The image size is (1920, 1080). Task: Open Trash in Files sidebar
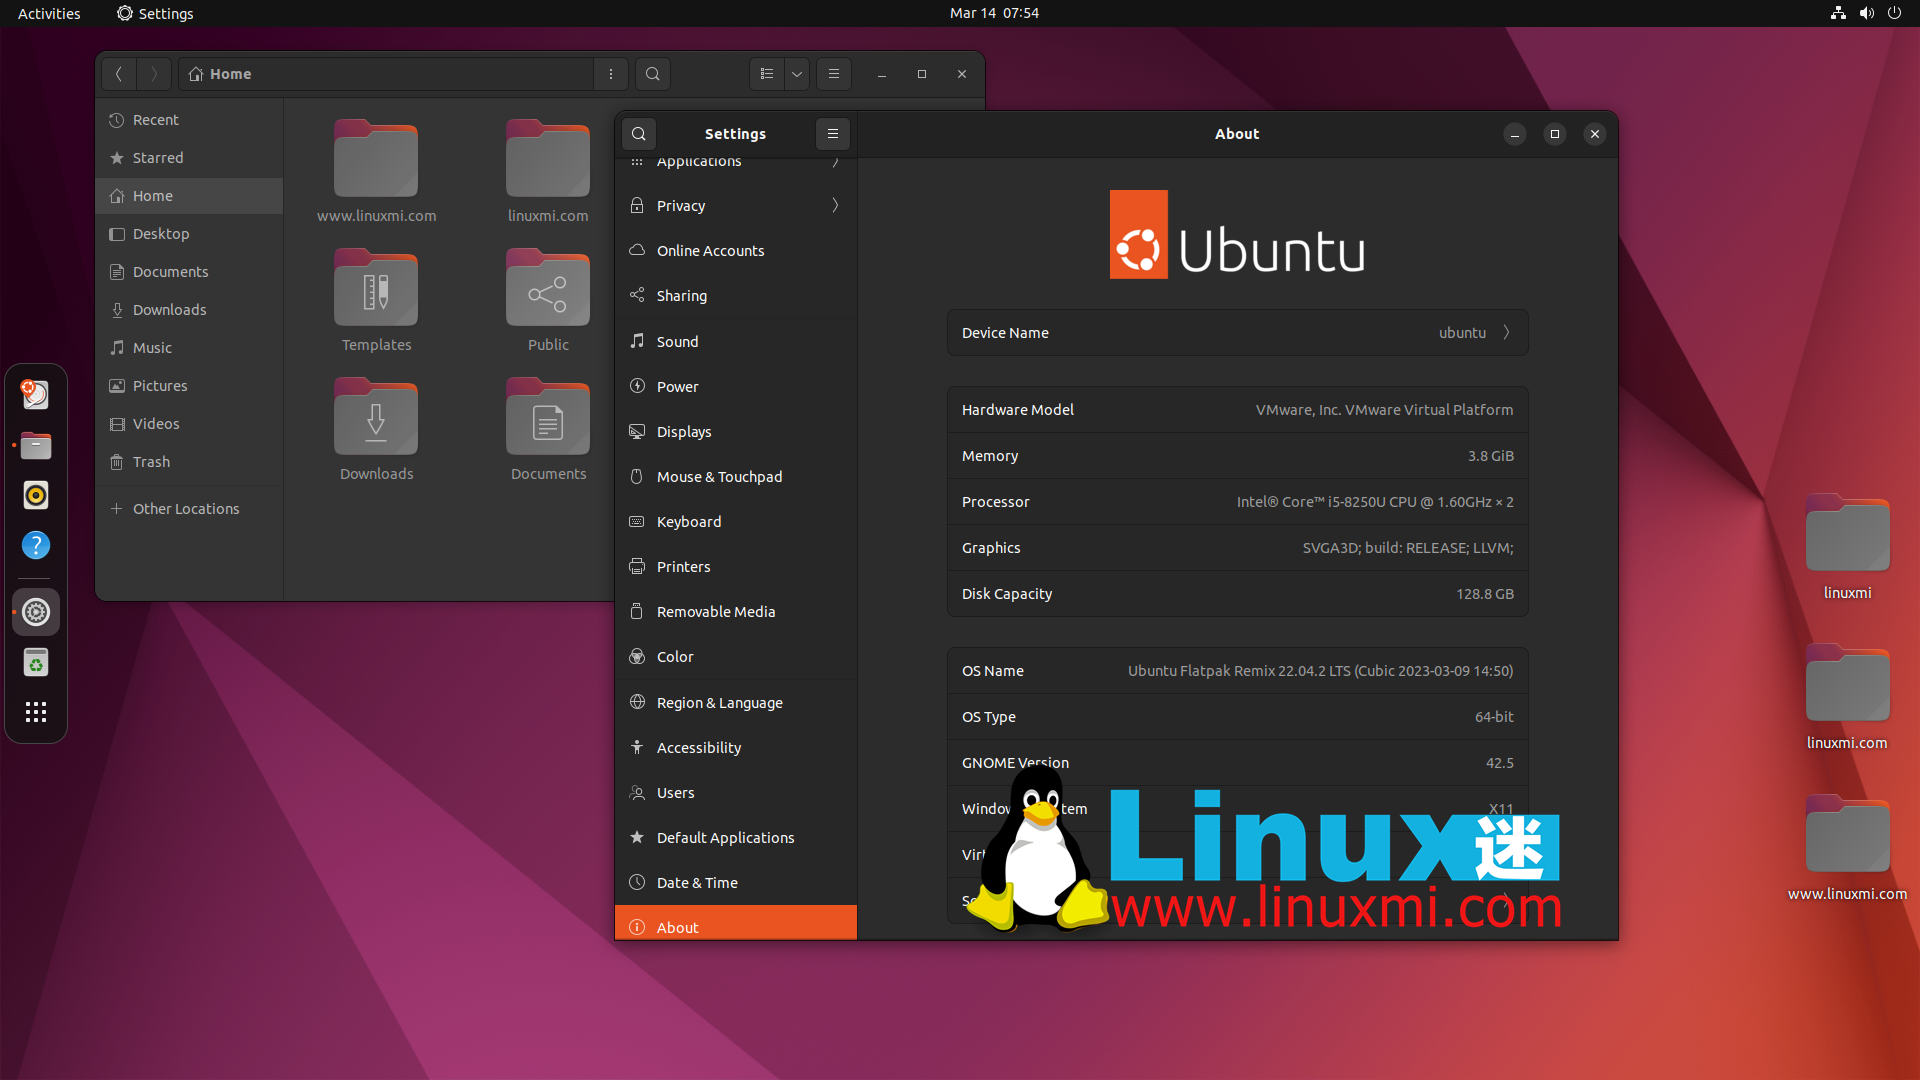[189, 462]
